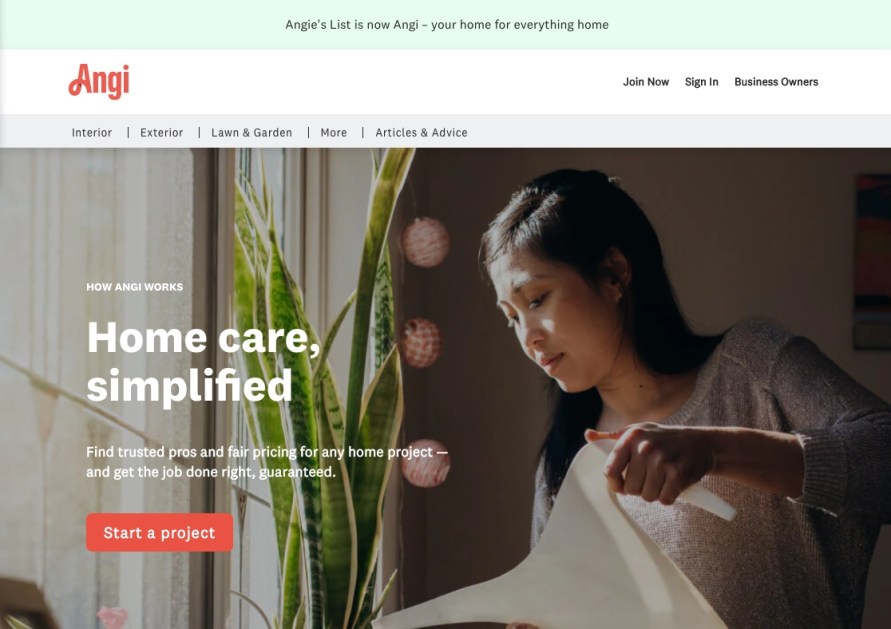Open Articles & Advice section
This screenshot has width=891, height=629.
(x=421, y=132)
